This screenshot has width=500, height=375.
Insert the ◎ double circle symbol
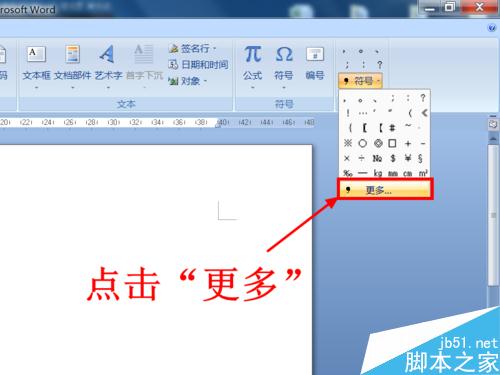[378, 143]
